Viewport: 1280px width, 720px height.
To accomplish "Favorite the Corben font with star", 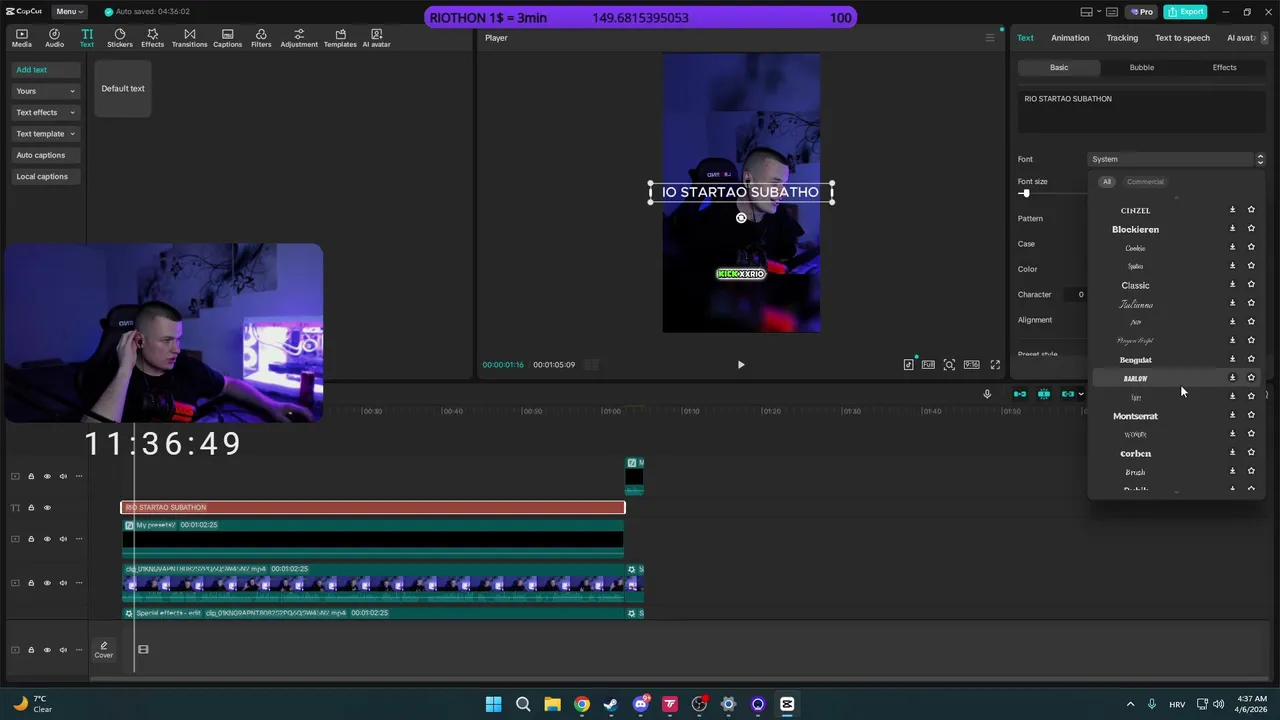I will coord(1251,453).
